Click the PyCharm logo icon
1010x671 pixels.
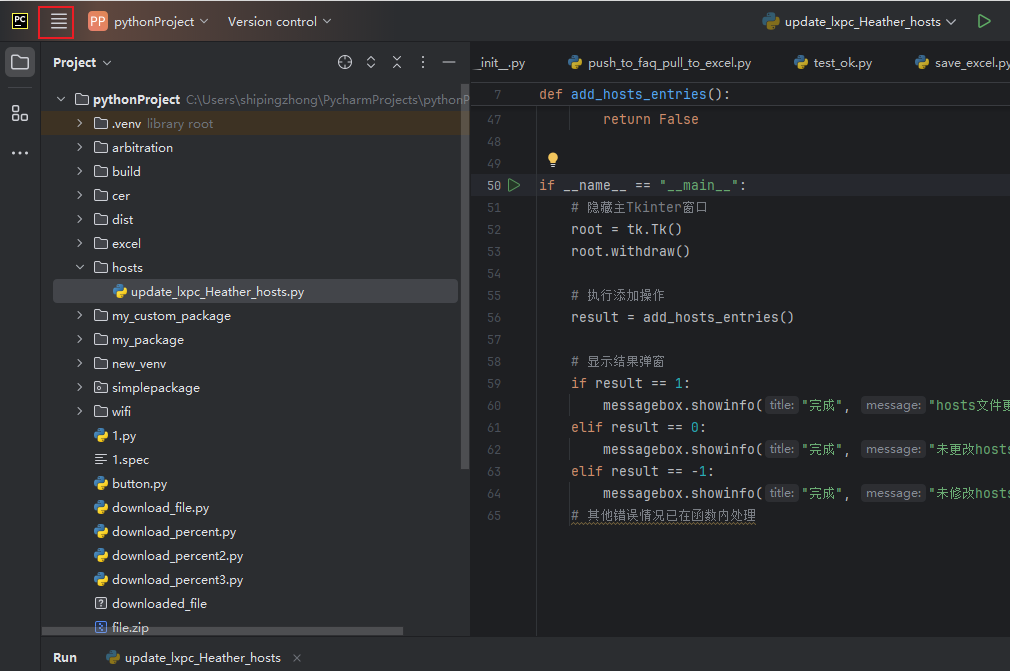point(20,21)
